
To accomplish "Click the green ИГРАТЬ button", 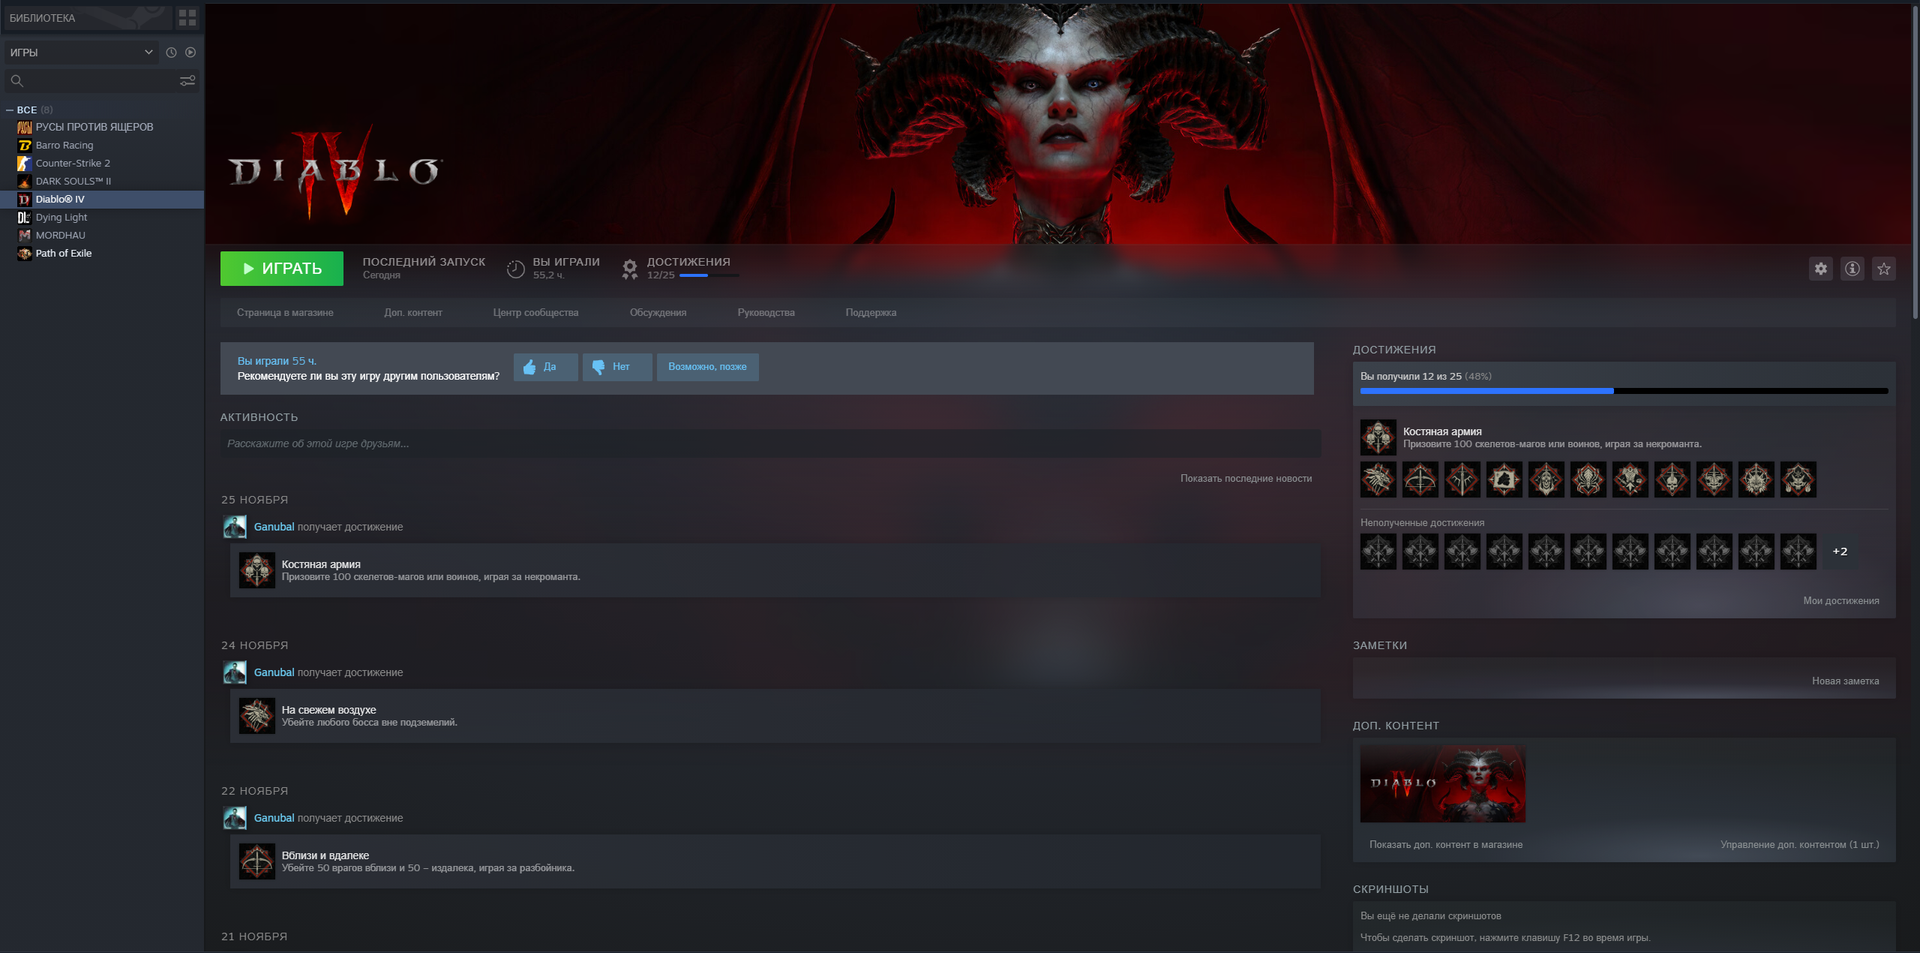I will coord(282,268).
